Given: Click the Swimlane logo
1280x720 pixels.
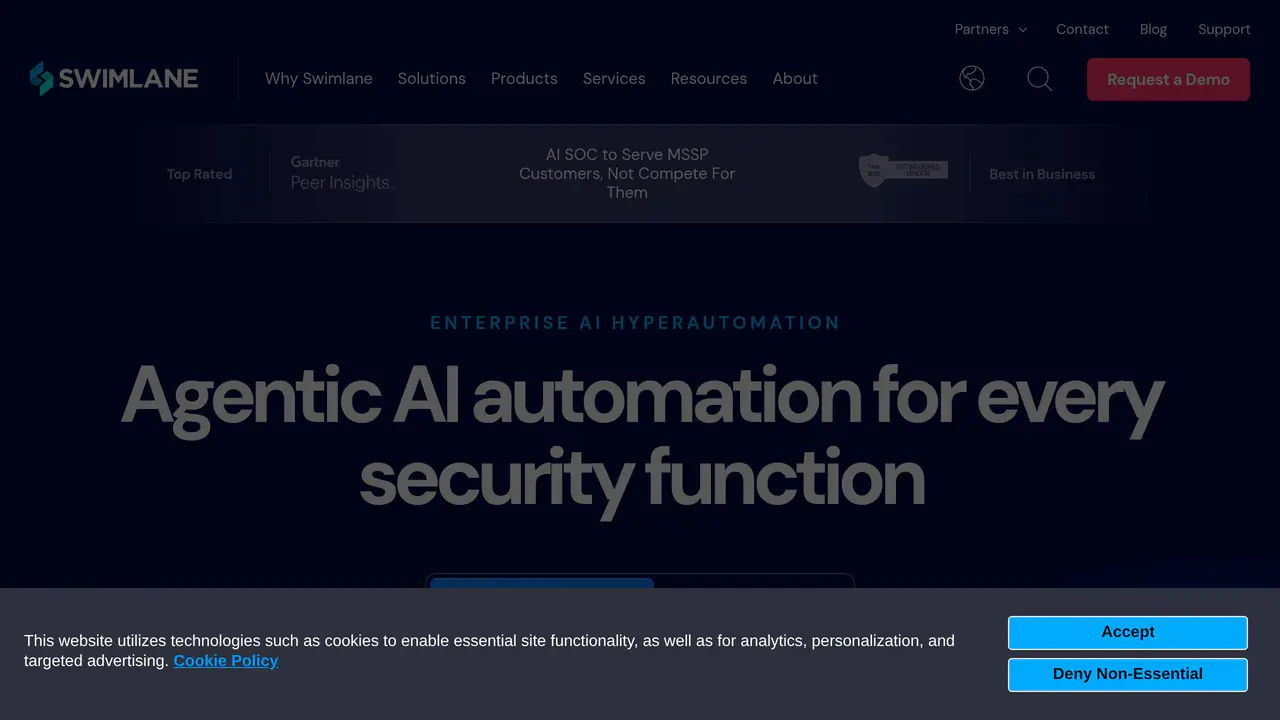Looking at the screenshot, I should pyautogui.click(x=114, y=78).
